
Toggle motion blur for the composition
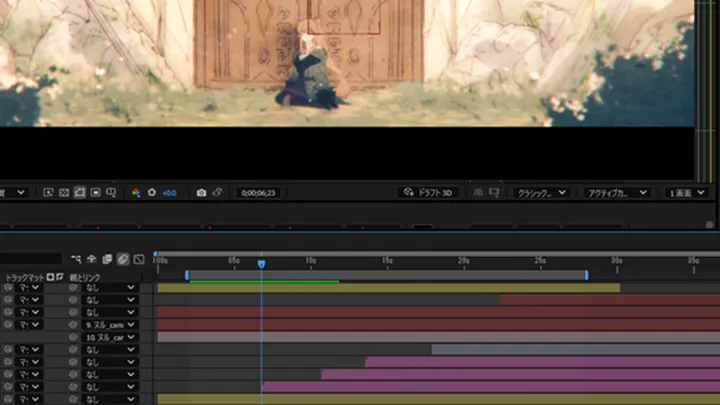point(123,259)
